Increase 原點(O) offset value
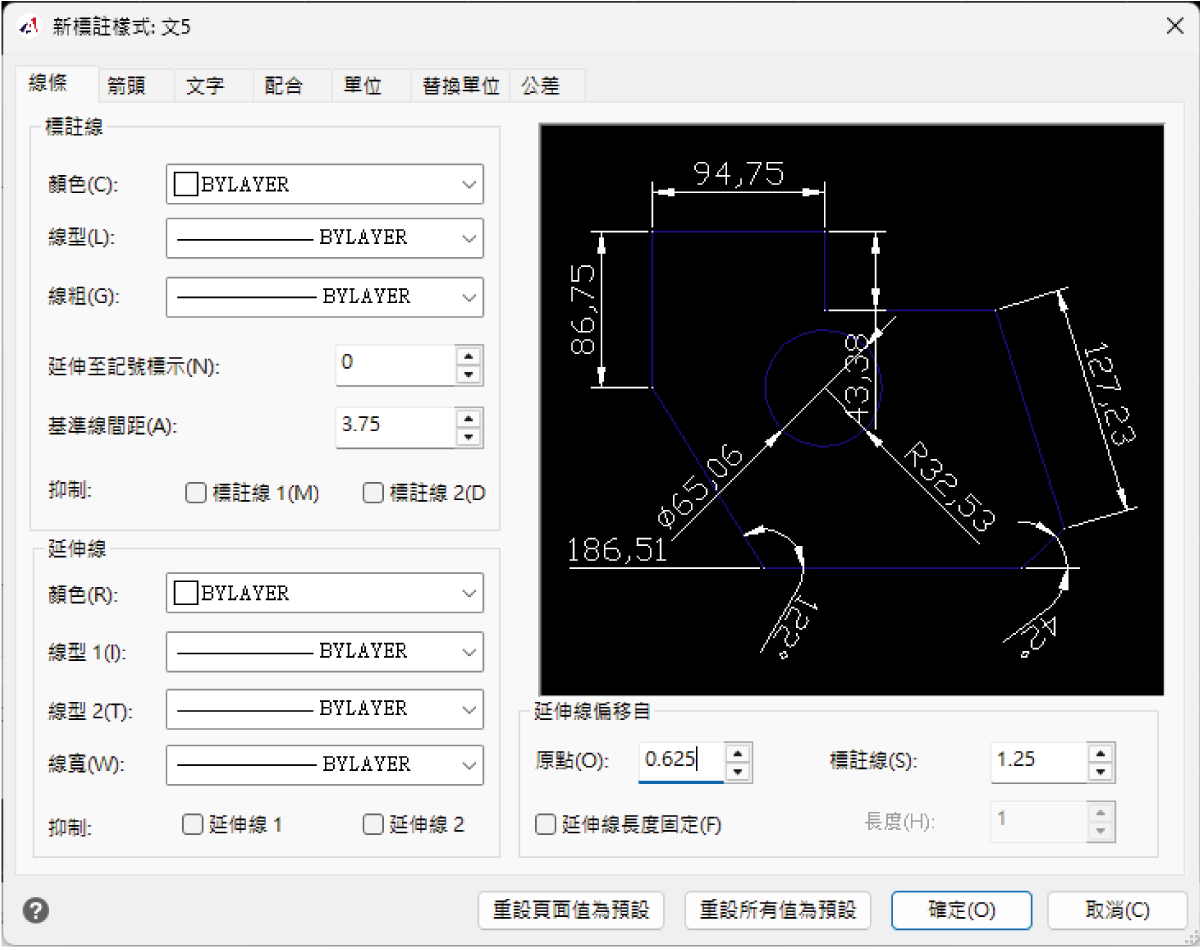The height and width of the screenshot is (950, 1200). pyautogui.click(x=738, y=752)
